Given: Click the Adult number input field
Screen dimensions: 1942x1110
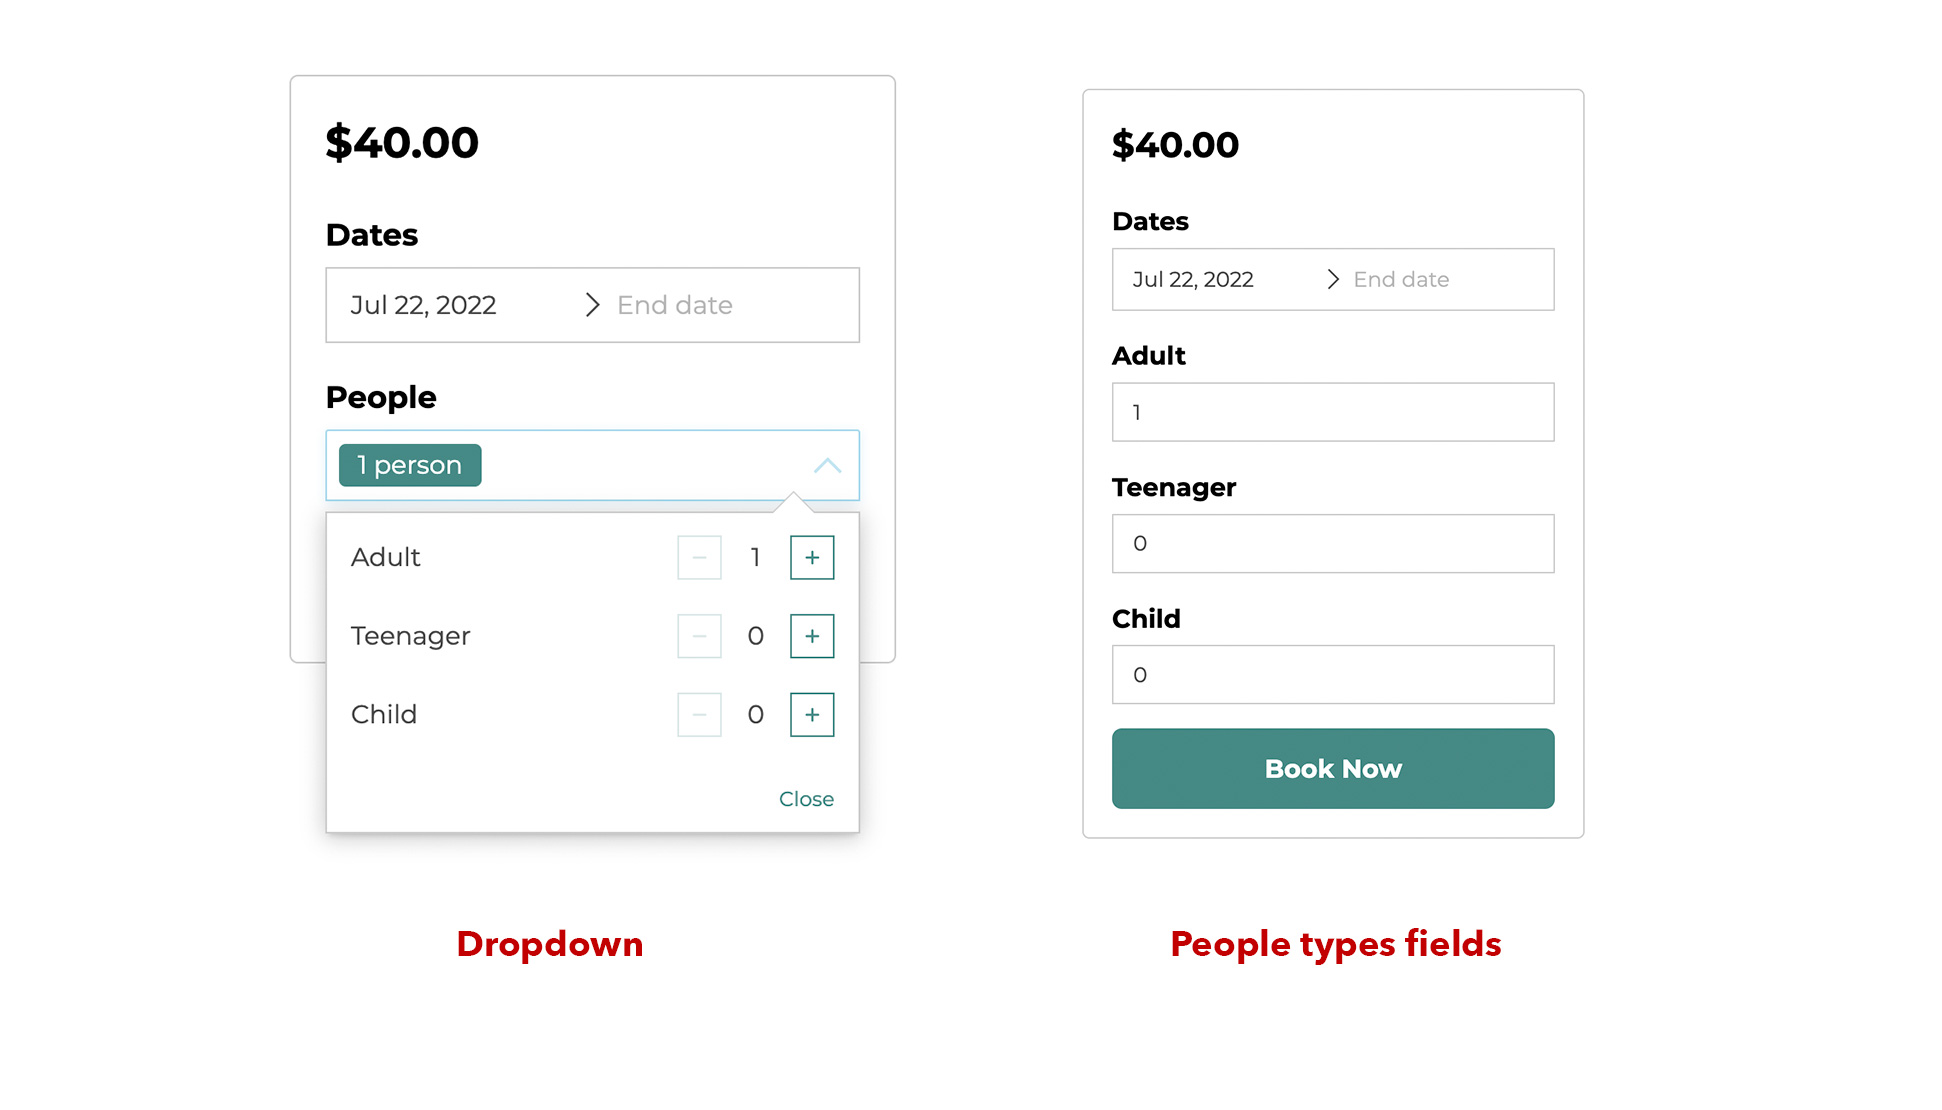Looking at the screenshot, I should pyautogui.click(x=1332, y=412).
